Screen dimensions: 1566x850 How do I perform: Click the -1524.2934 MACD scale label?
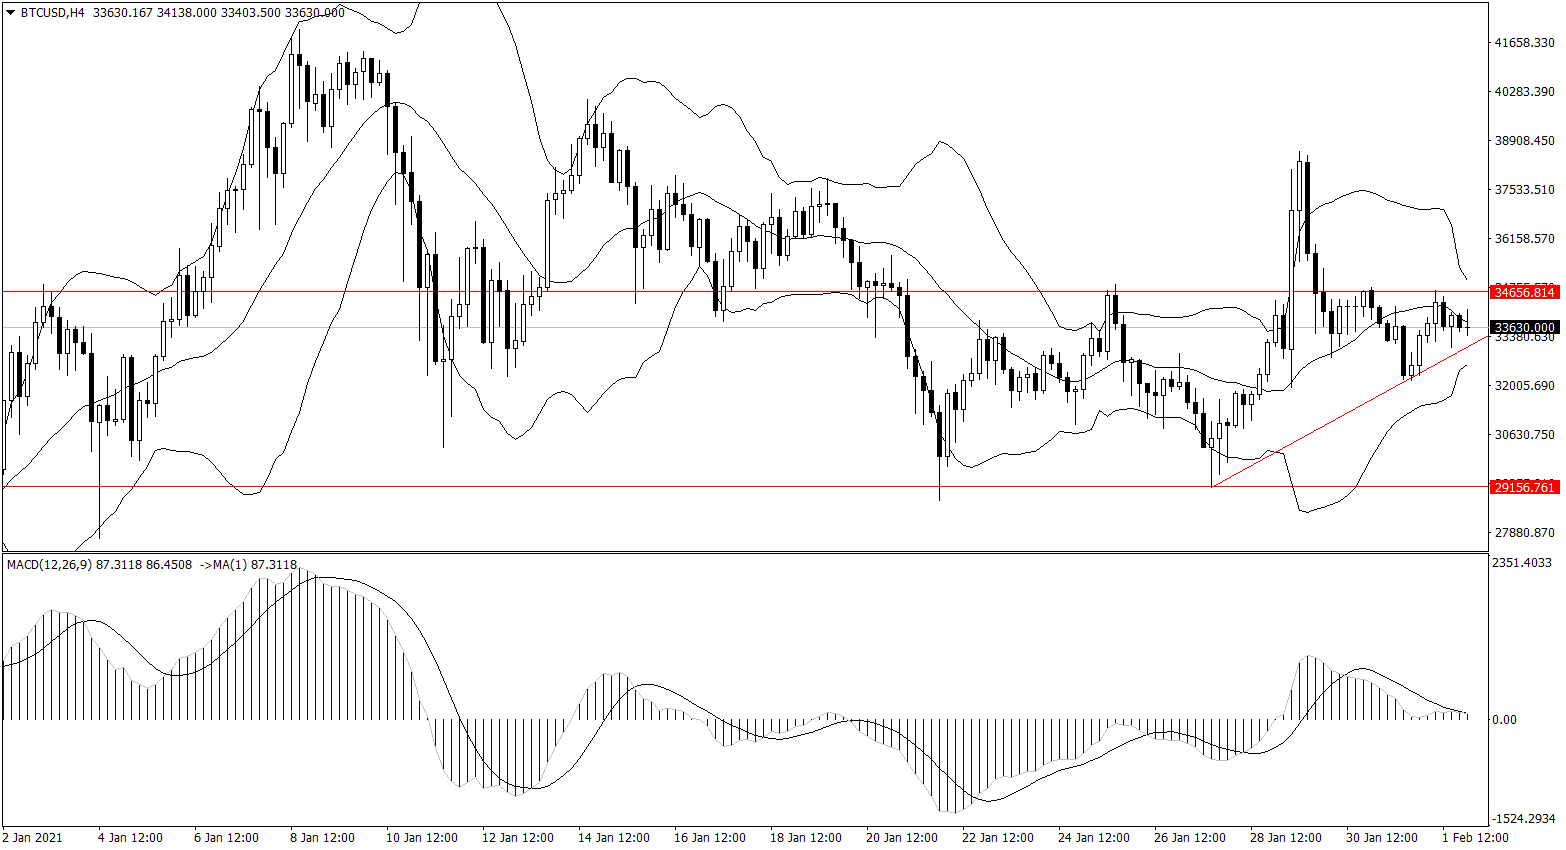tap(1522, 819)
